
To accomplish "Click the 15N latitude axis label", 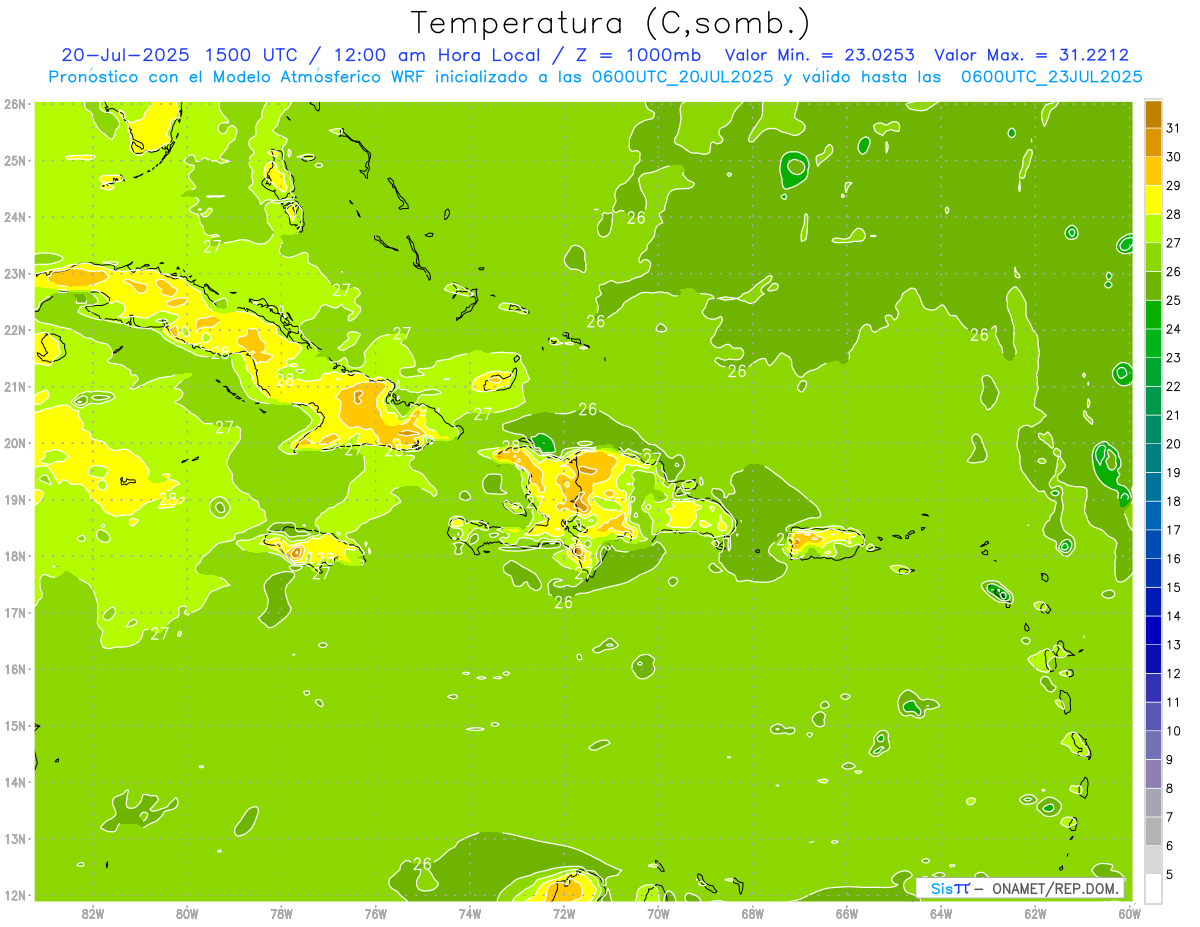I will (15, 726).
